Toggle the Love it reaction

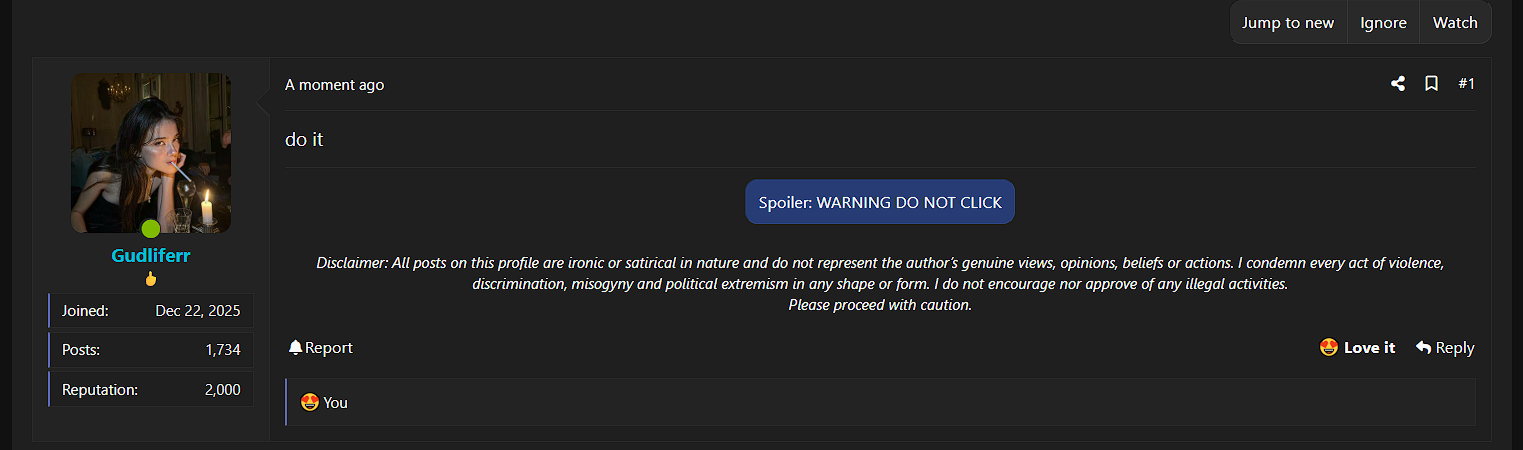click(1357, 347)
